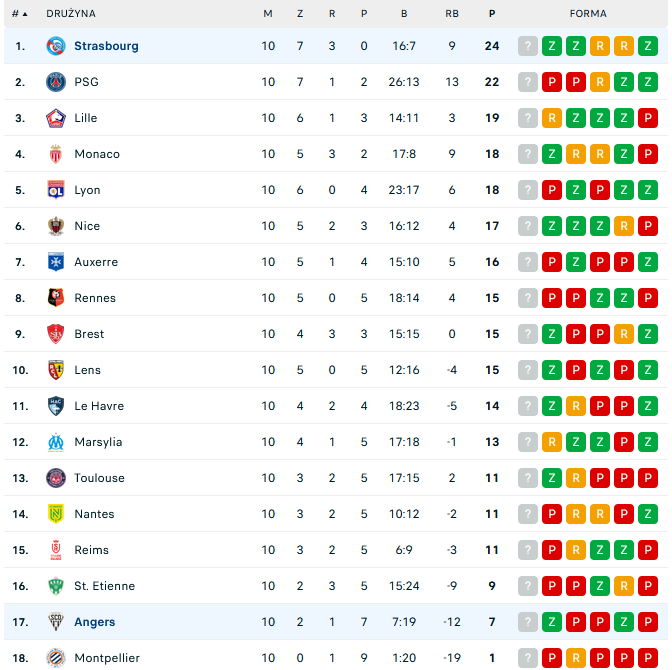Sort by RB goal difference header

pos(452,14)
